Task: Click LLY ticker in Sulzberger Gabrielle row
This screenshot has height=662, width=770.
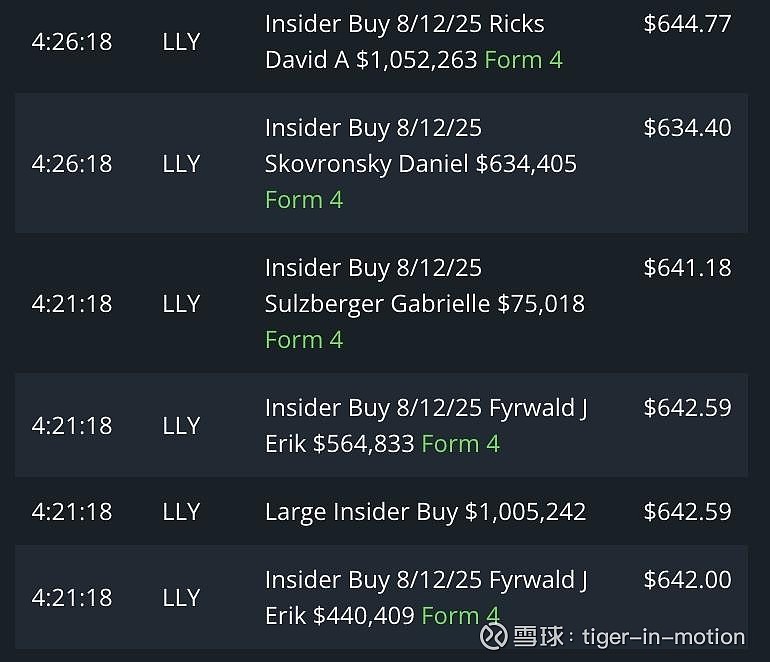Action: point(181,303)
